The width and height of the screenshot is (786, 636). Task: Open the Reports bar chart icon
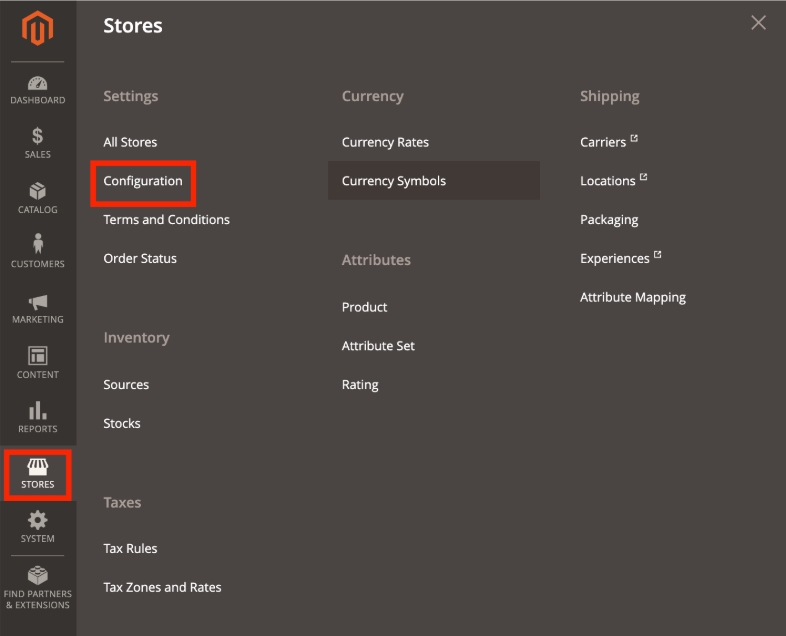point(38,410)
